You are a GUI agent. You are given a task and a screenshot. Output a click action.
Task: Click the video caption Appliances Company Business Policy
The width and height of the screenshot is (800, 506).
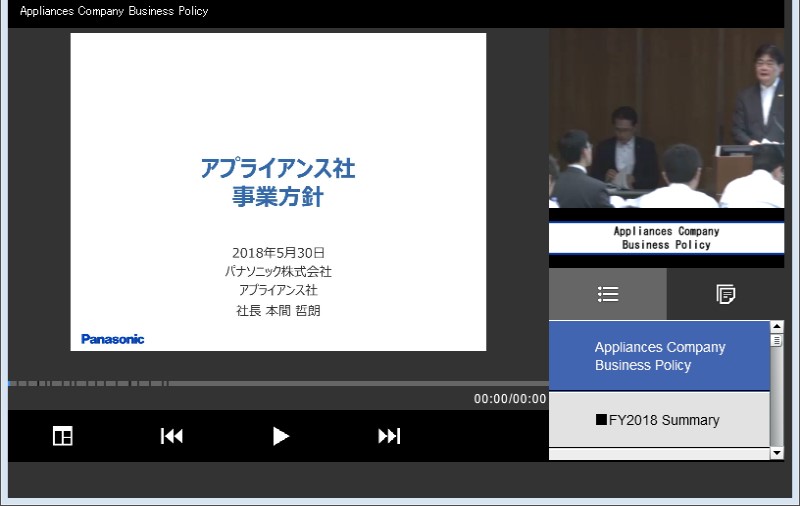pyautogui.click(x=666, y=238)
